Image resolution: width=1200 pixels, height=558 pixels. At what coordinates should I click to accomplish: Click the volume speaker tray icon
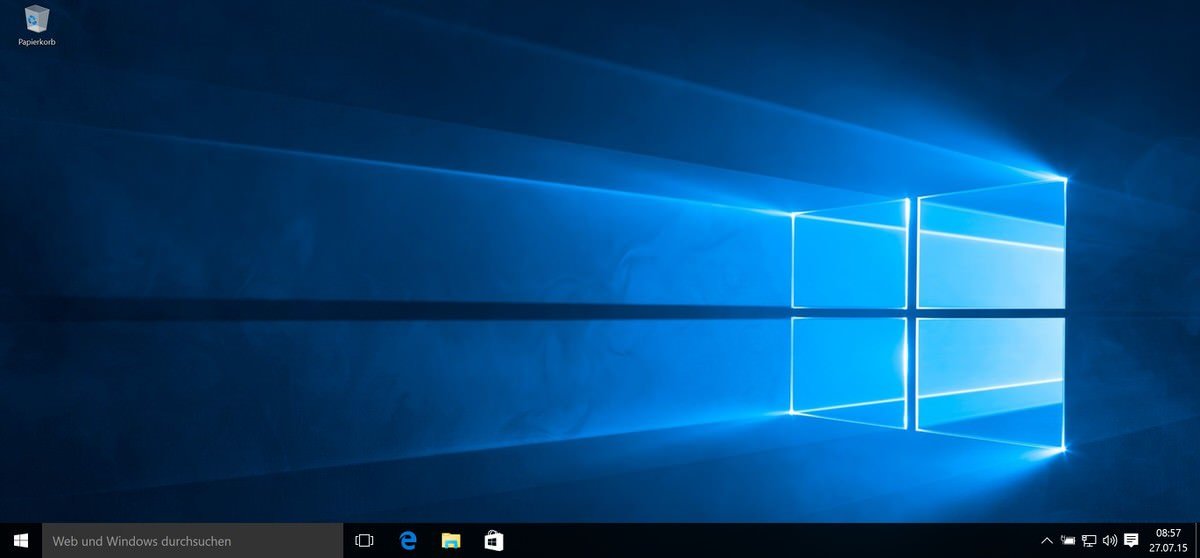(1109, 541)
